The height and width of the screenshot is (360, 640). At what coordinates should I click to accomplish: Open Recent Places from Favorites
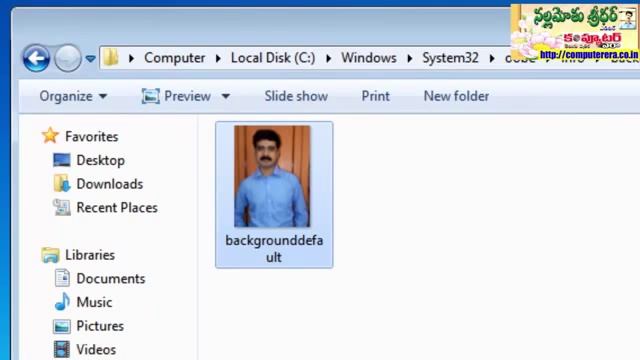[117, 208]
